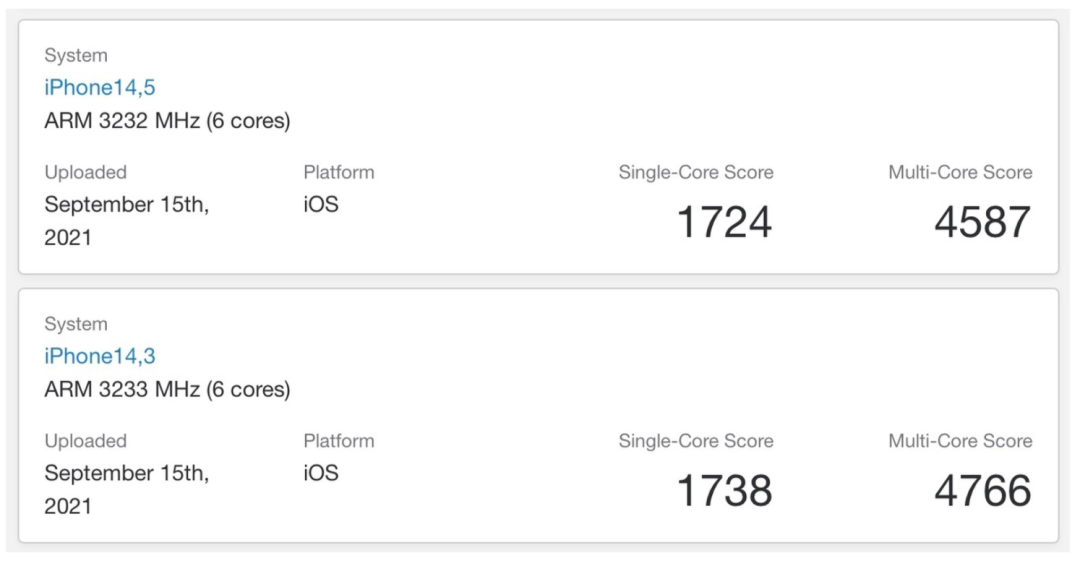Image resolution: width=1080 pixels, height=561 pixels.
Task: Click iOS platform value in first card
Action: point(321,205)
